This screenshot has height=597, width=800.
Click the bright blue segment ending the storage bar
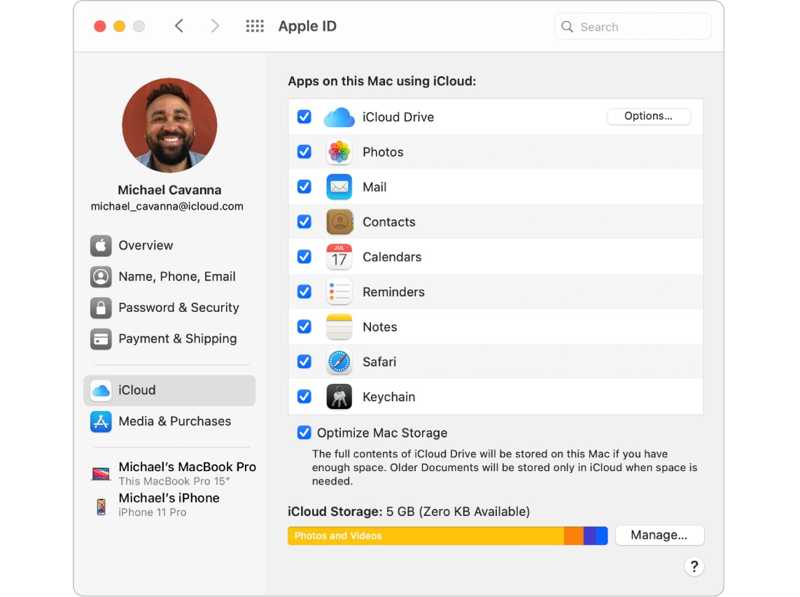coord(602,536)
